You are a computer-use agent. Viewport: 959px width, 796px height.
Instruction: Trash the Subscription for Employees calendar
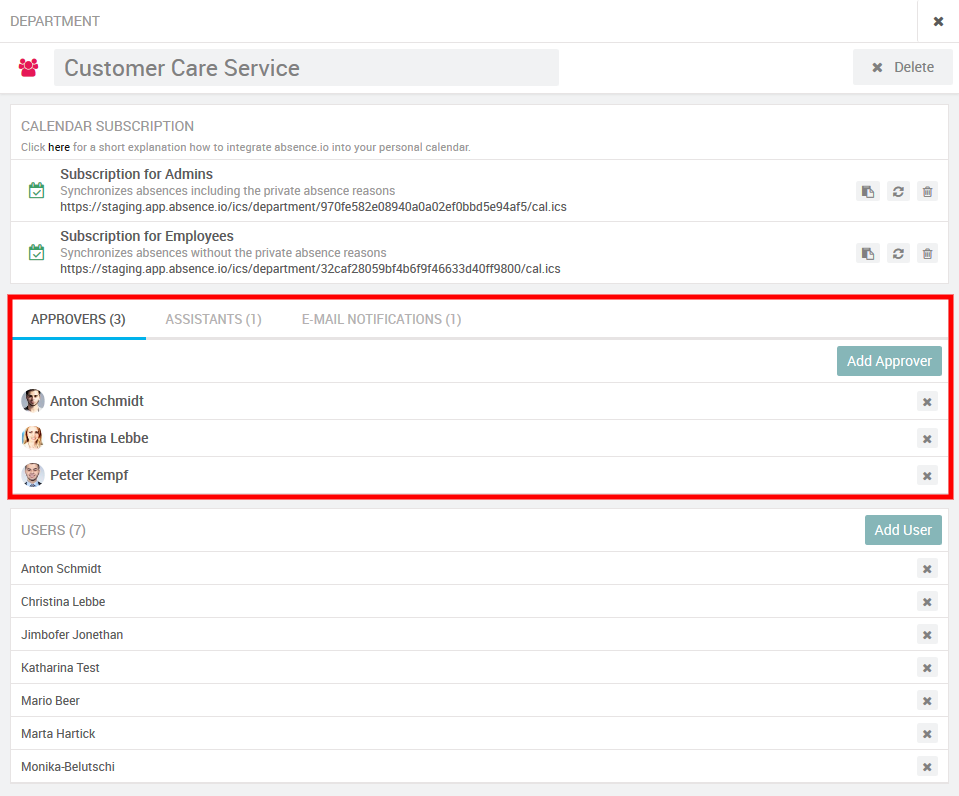[x=928, y=253]
